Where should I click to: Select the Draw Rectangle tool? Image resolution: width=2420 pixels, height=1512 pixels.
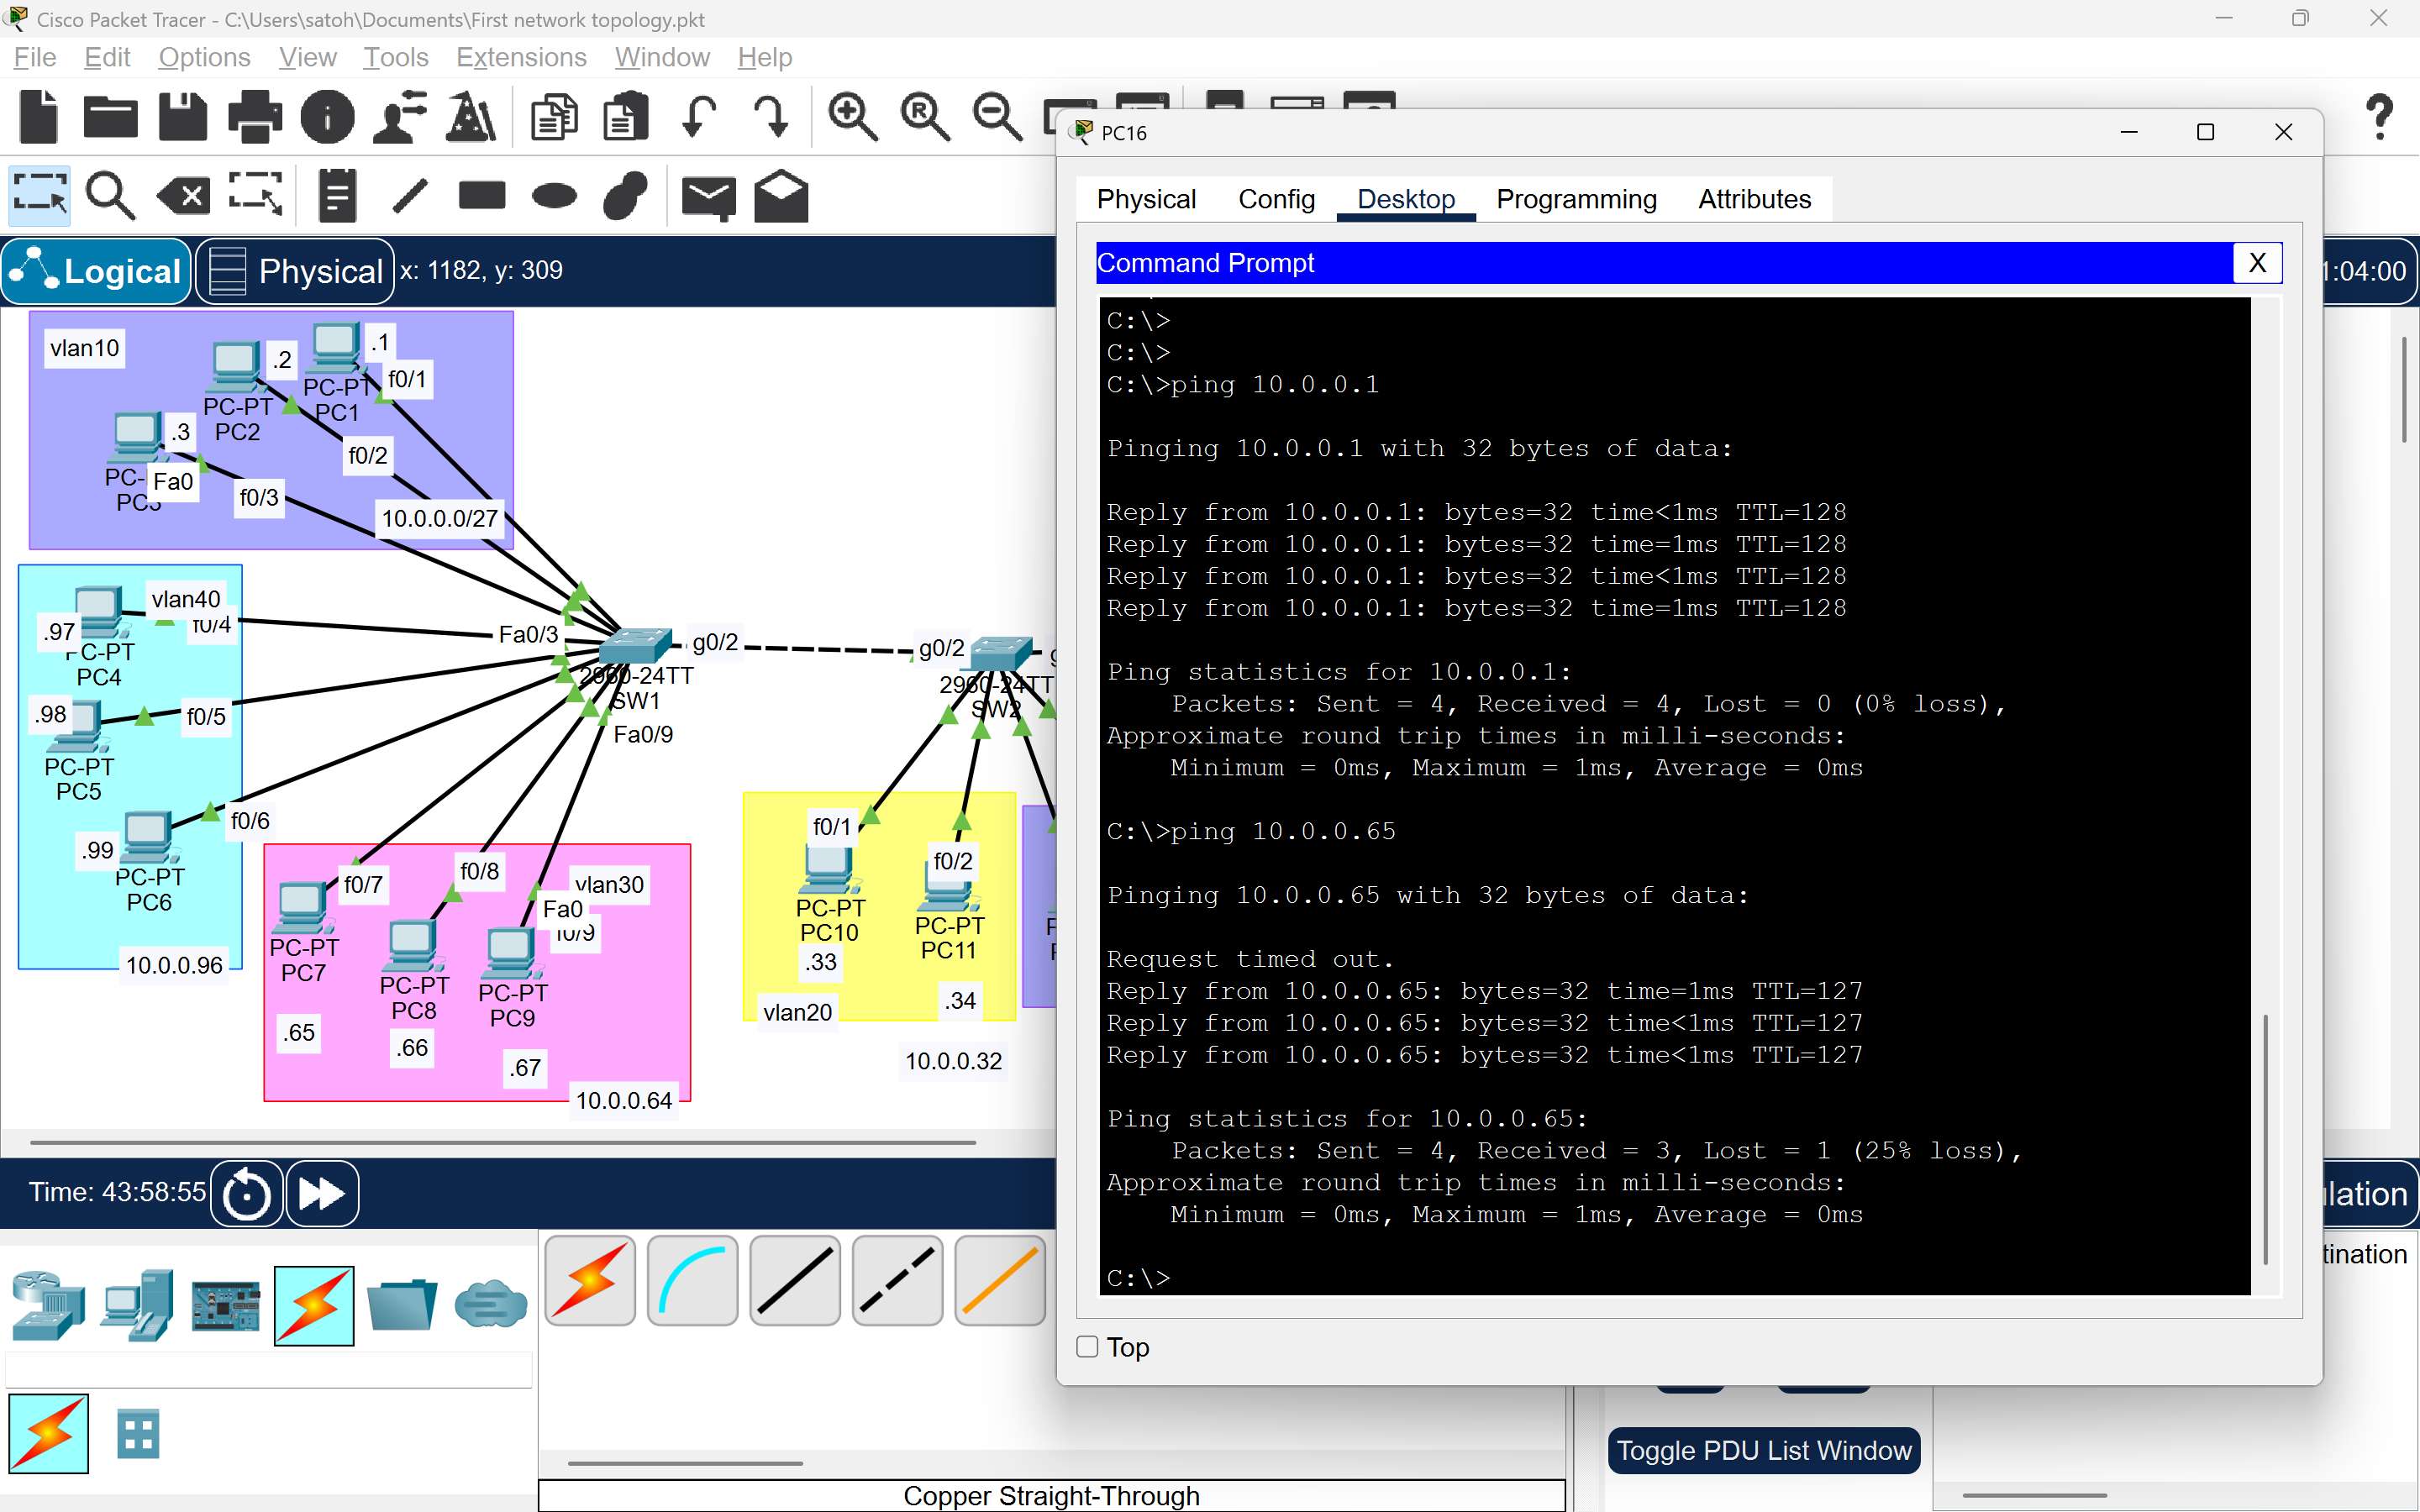[482, 195]
